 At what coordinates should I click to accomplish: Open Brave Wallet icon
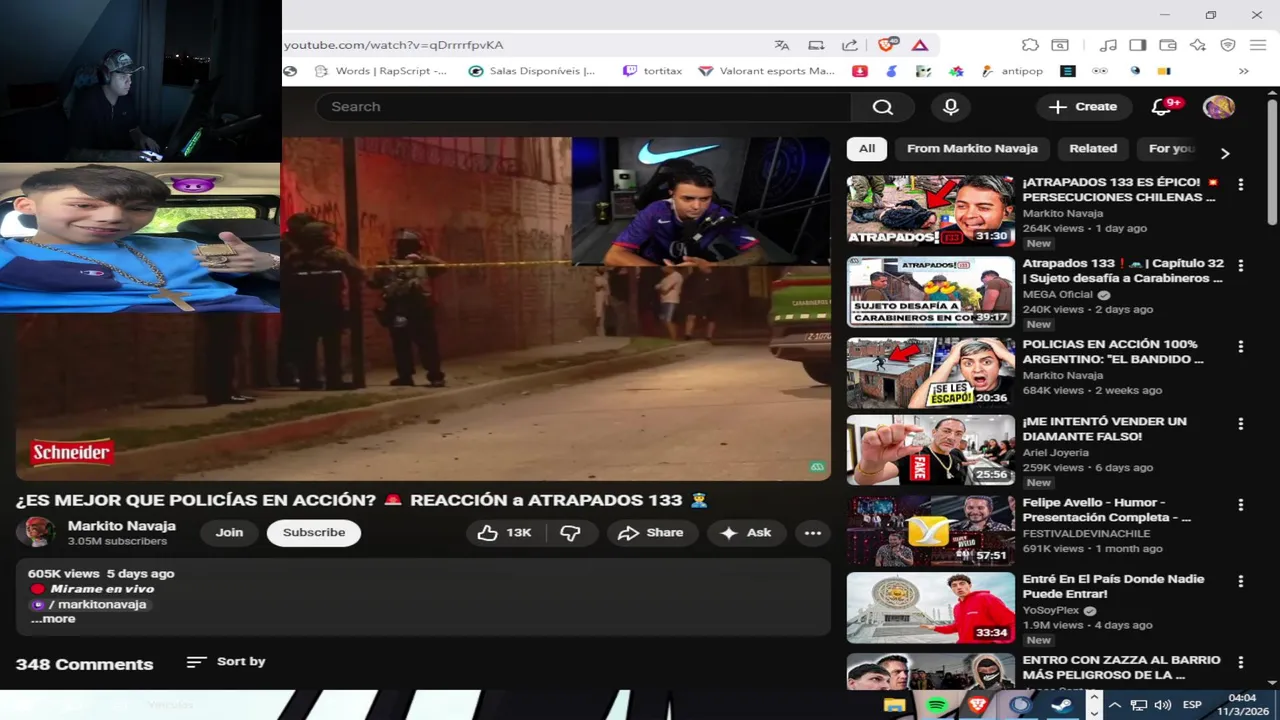(1167, 45)
